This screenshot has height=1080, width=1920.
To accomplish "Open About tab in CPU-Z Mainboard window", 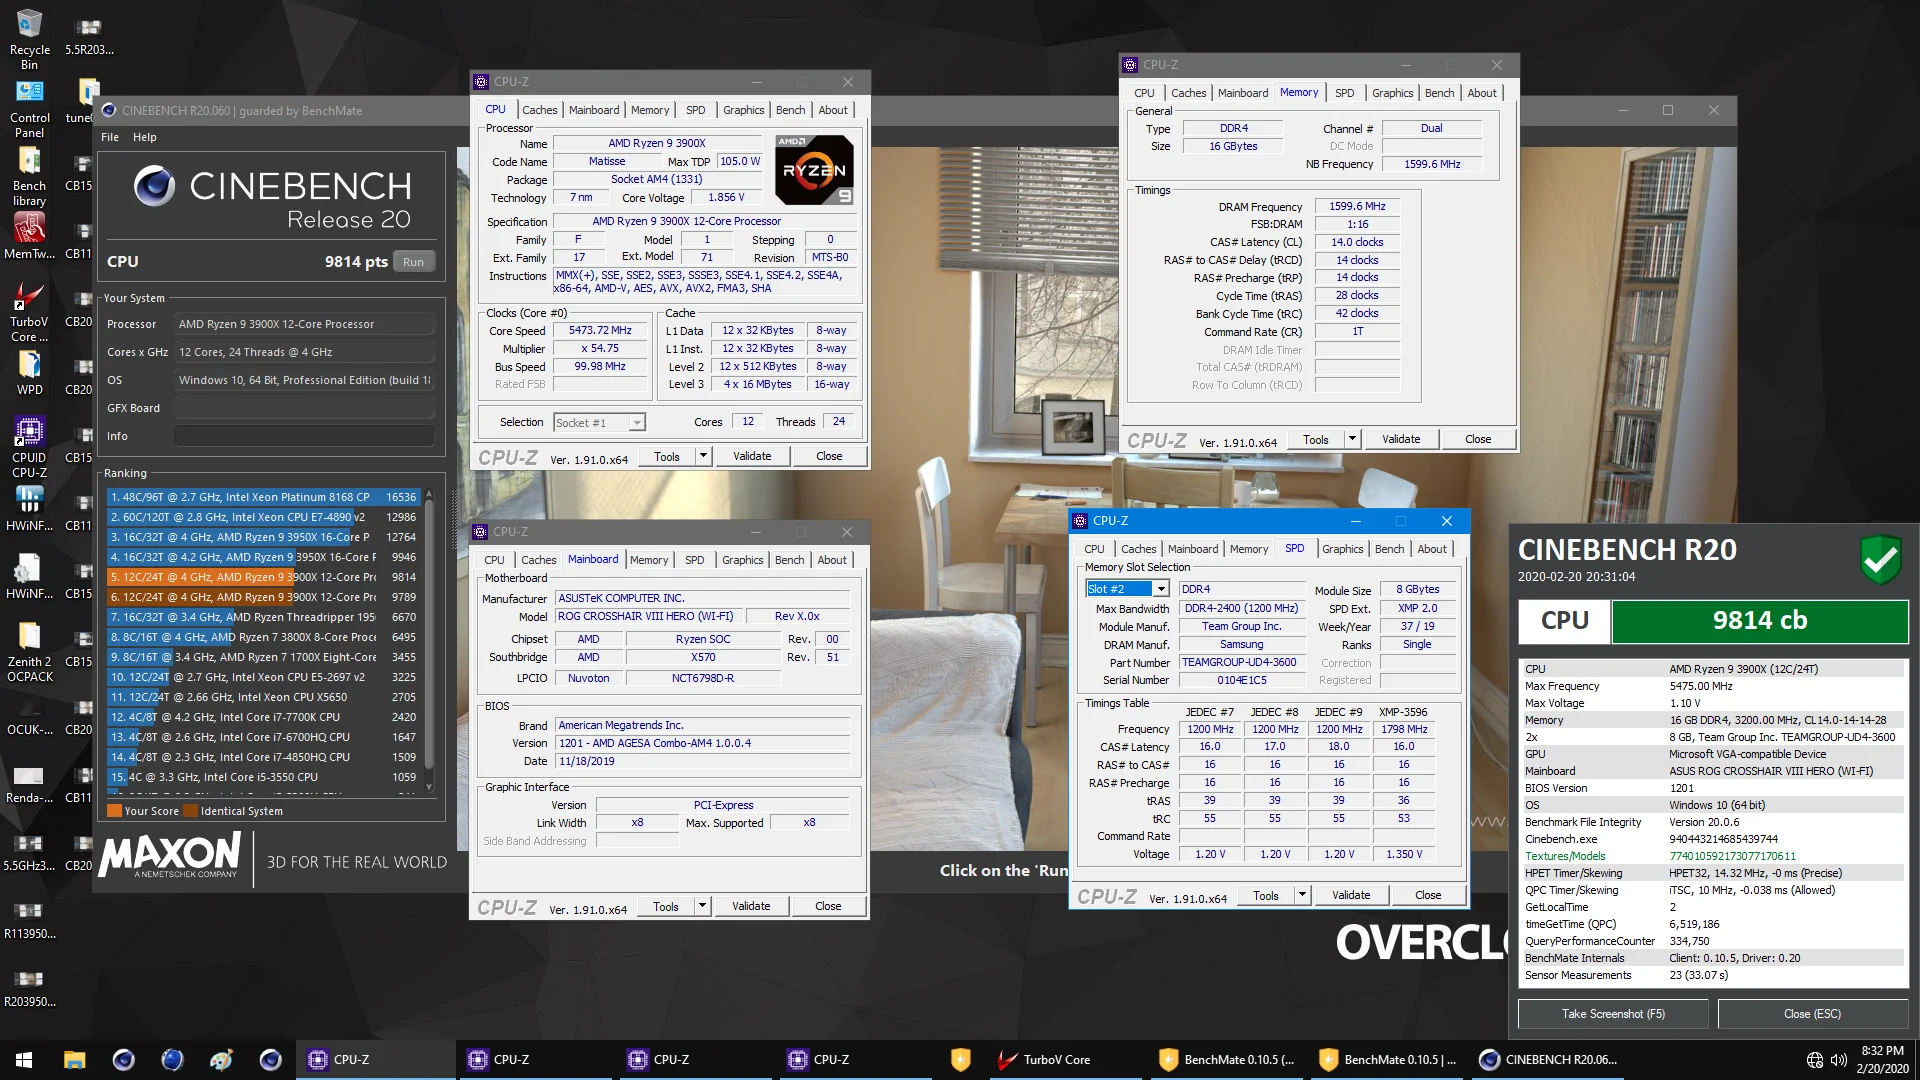I will (x=832, y=560).
